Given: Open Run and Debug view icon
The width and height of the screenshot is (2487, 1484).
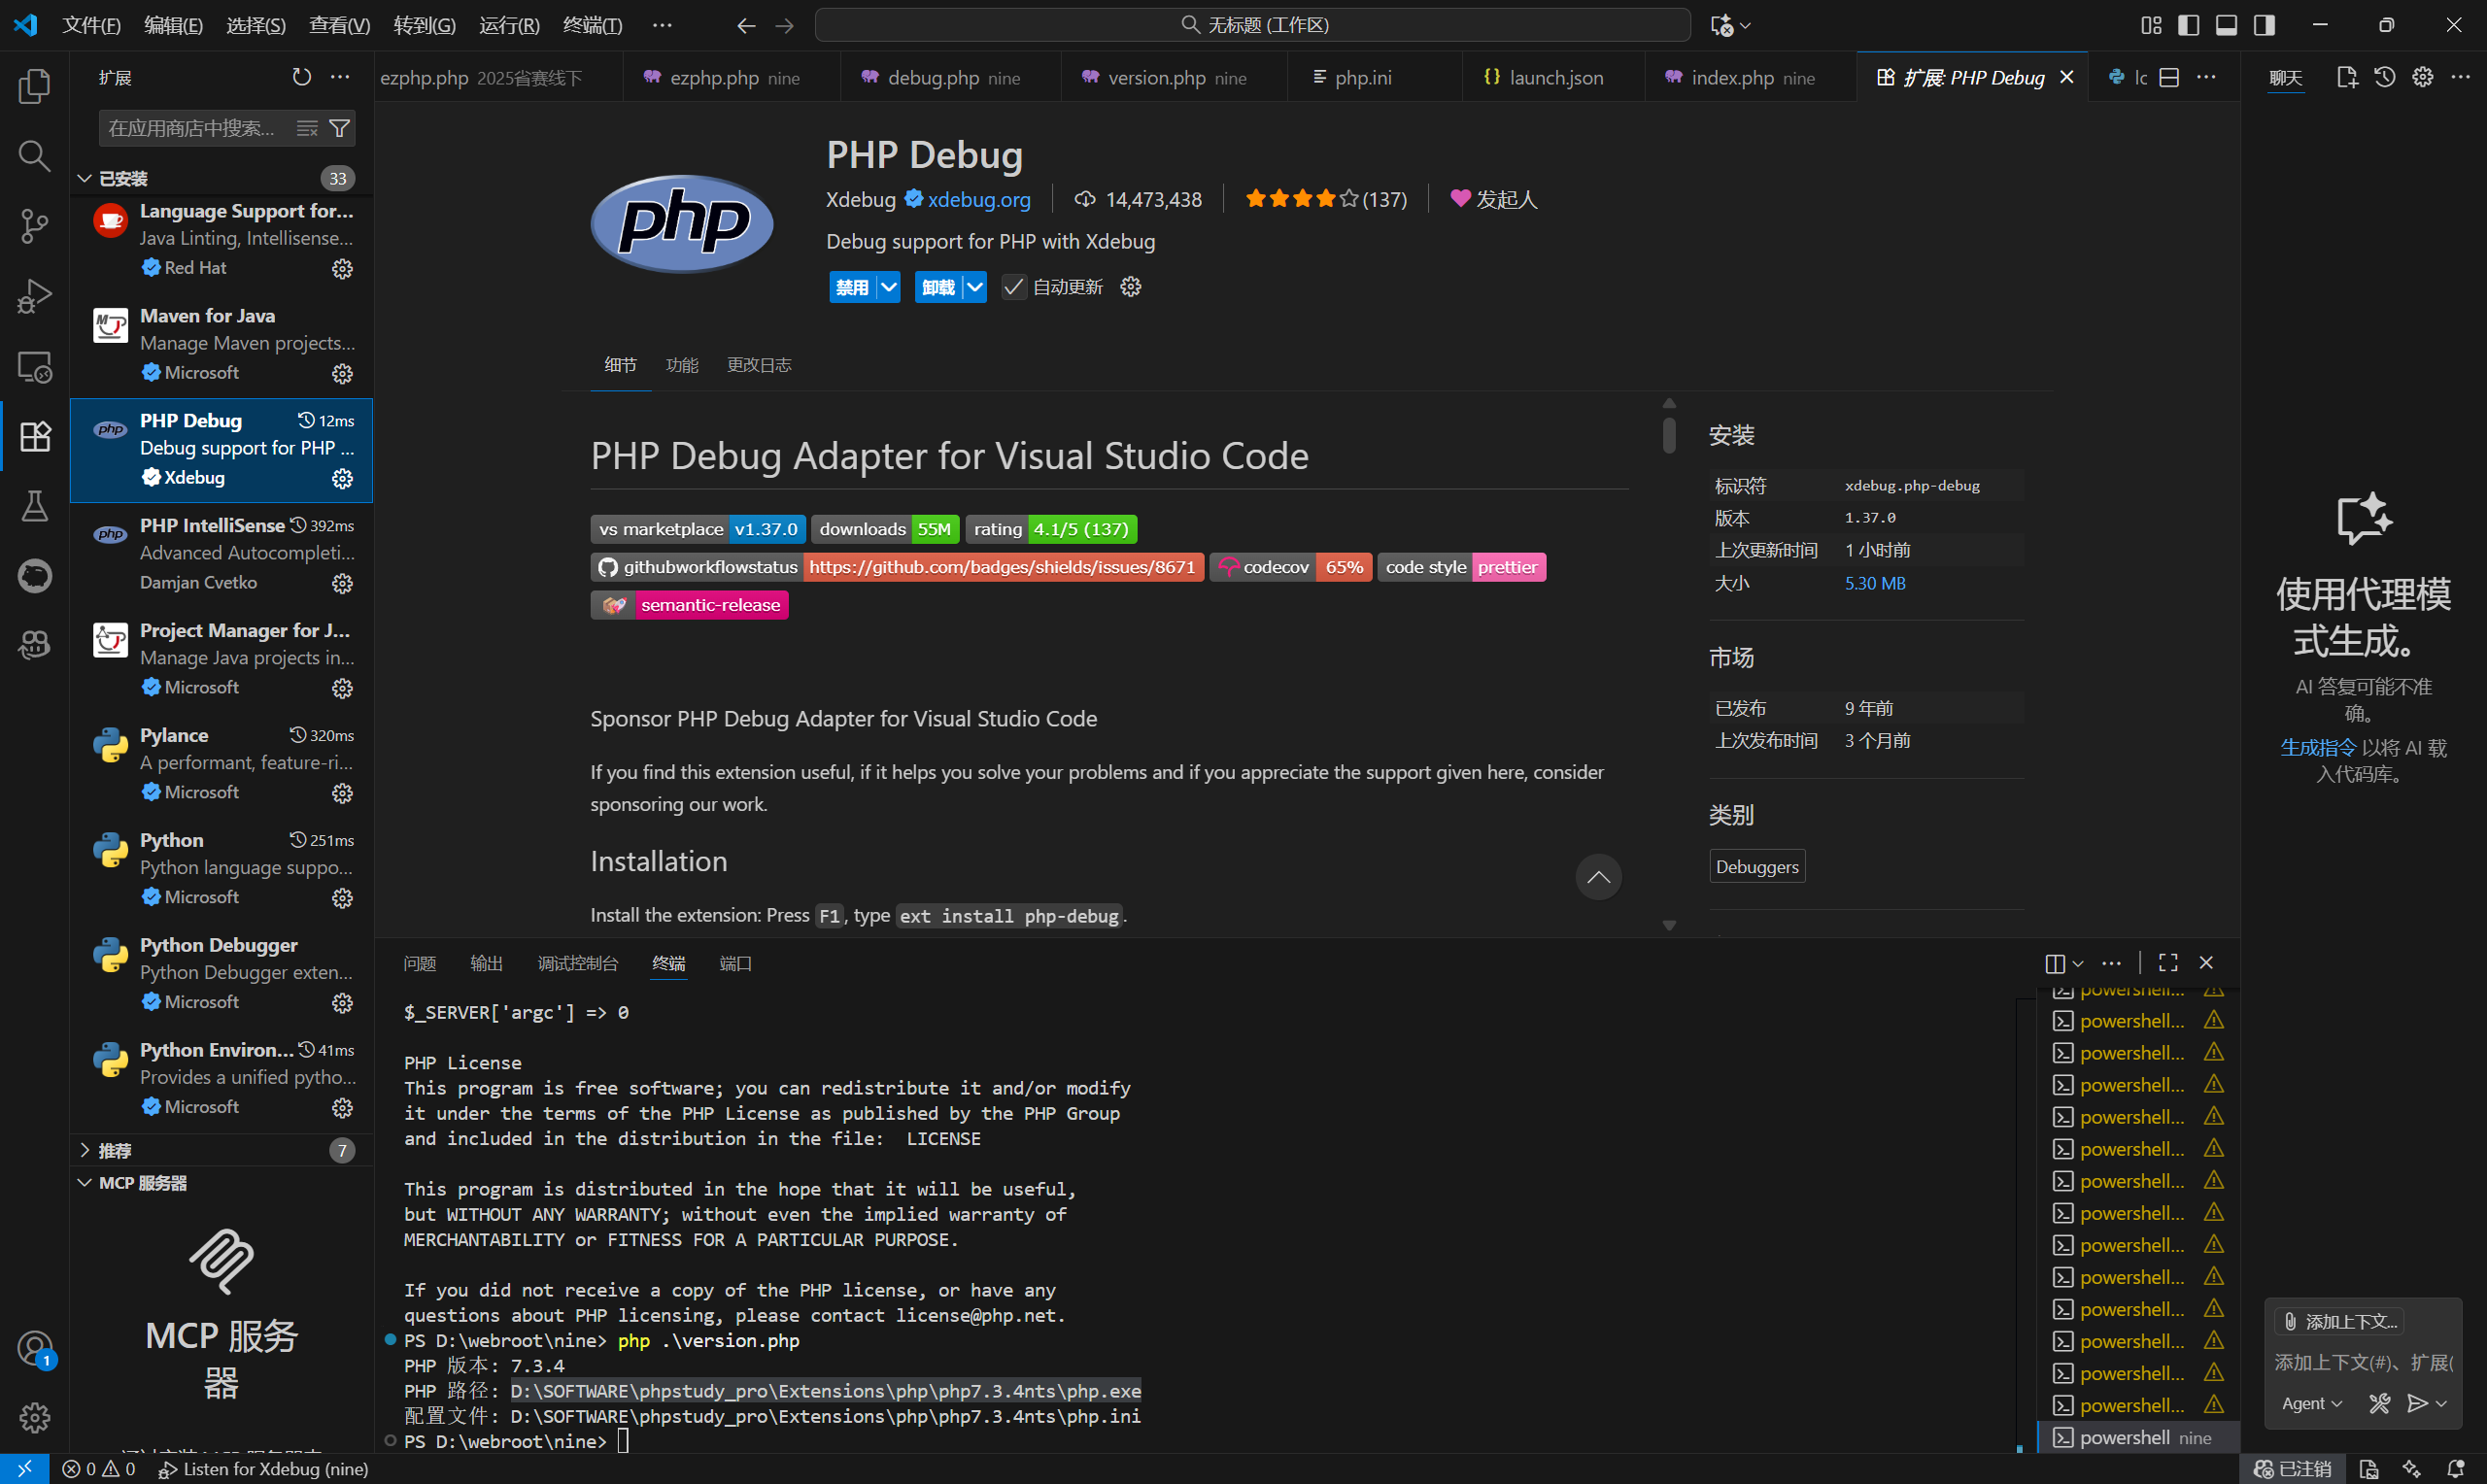Looking at the screenshot, I should (x=34, y=296).
